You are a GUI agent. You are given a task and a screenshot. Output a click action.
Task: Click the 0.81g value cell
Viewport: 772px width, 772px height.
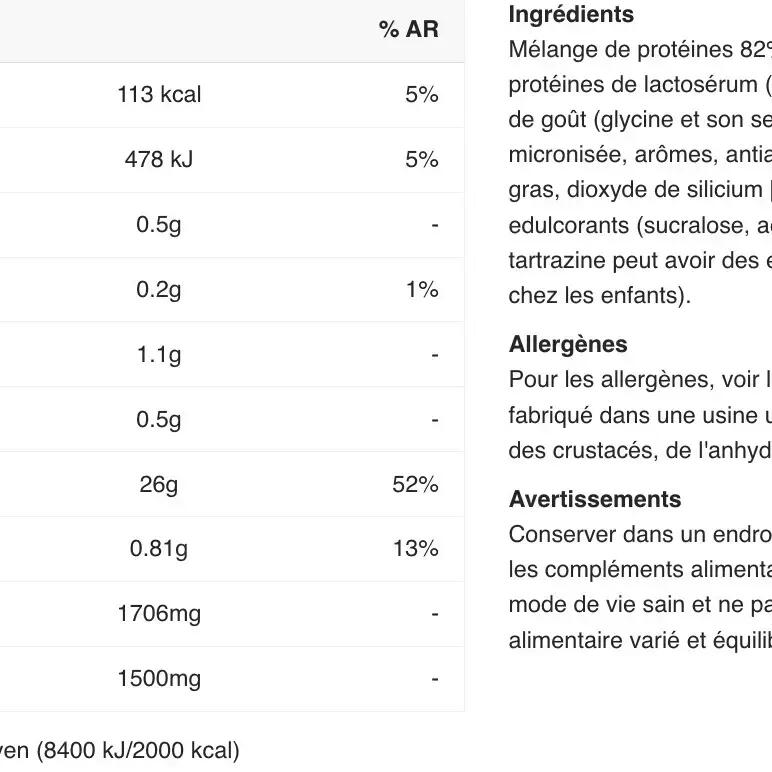pos(159,549)
